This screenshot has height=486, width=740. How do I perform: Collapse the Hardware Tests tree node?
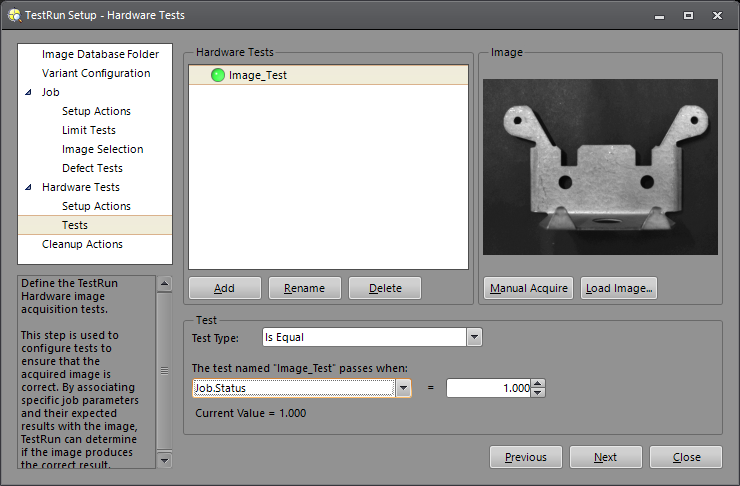point(28,187)
